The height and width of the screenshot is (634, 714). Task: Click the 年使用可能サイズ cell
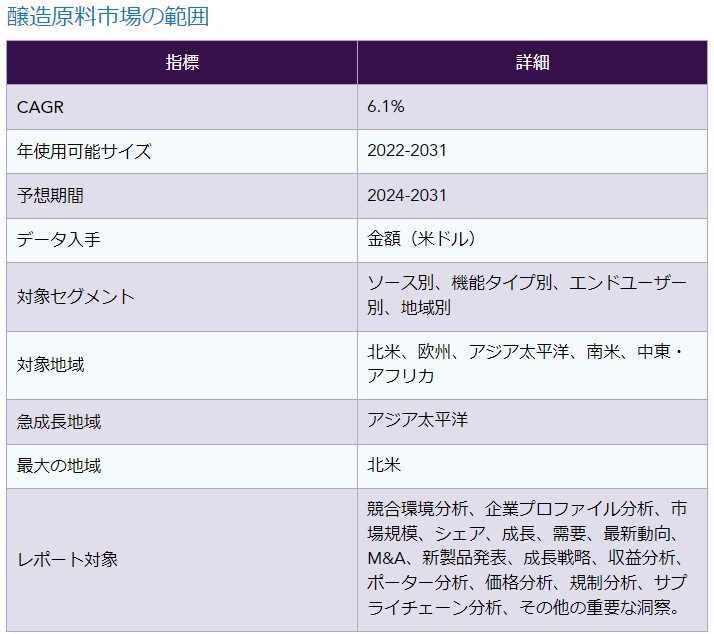182,151
